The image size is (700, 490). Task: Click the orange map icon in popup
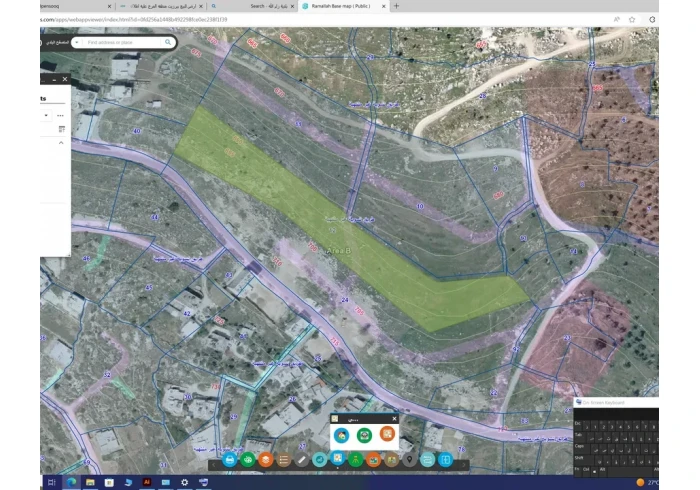(x=387, y=435)
